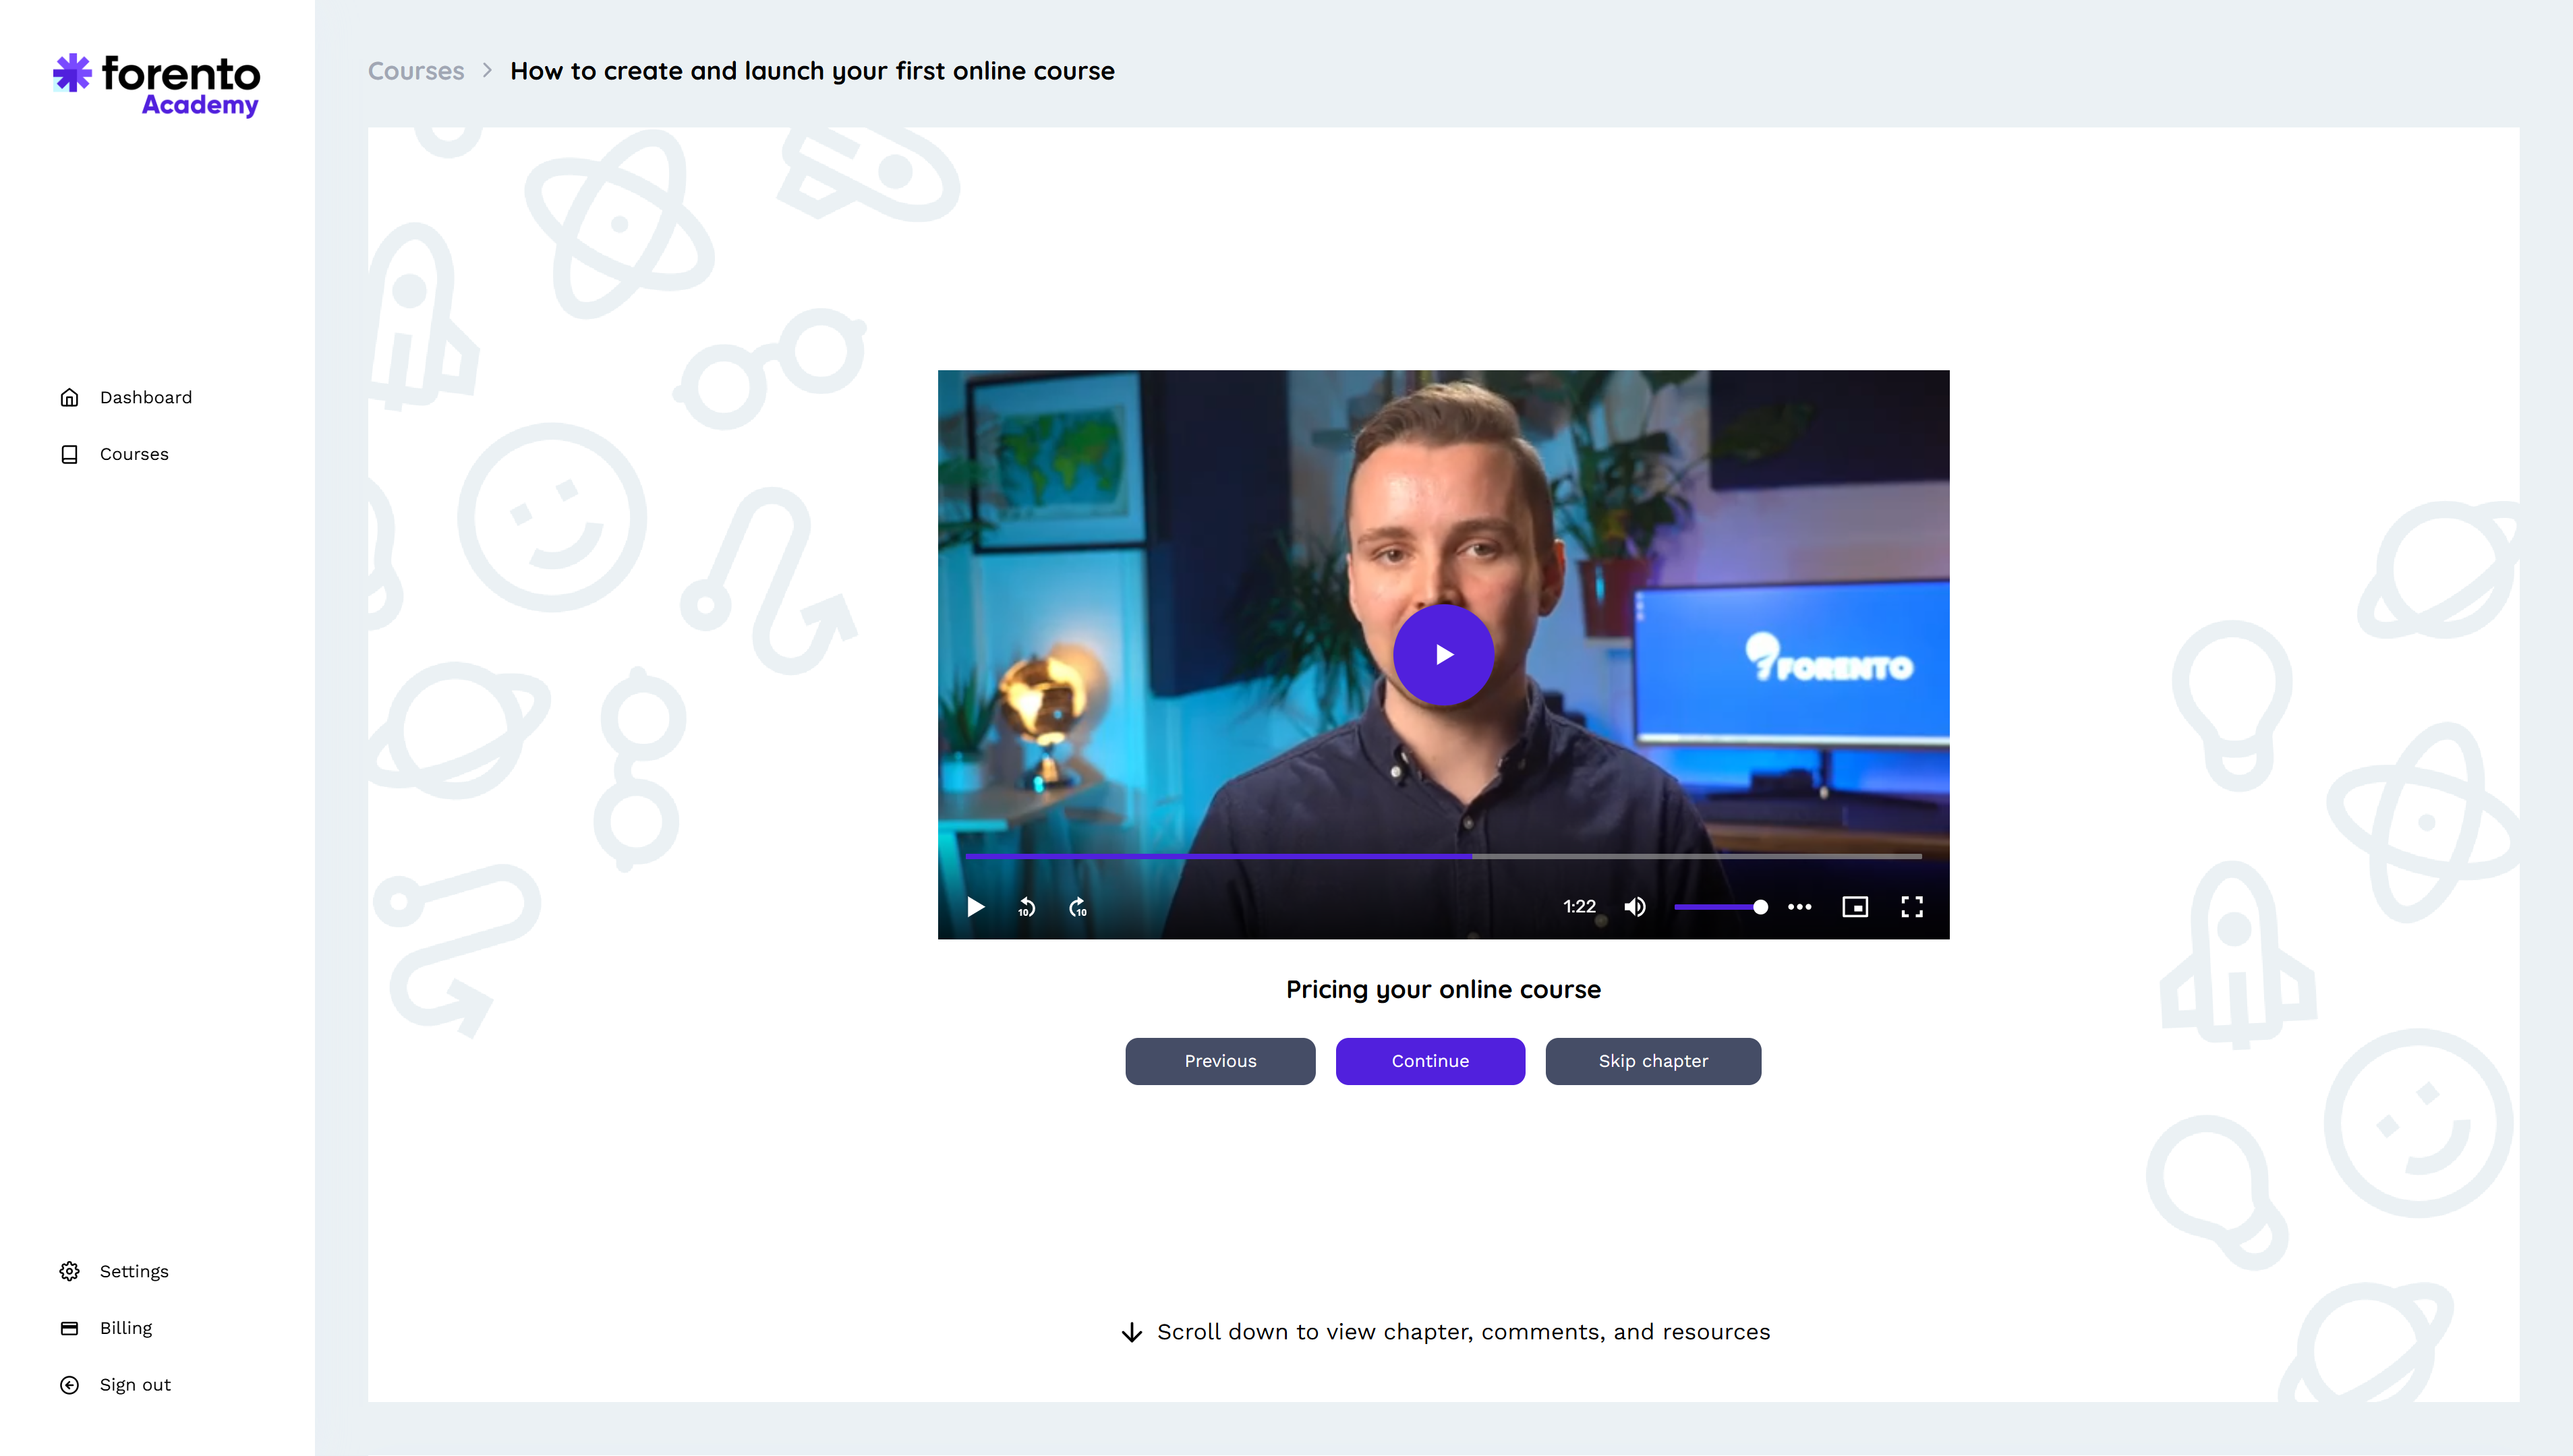Enable picture-in-picture mode
The image size is (2573, 1456).
pos(1855,907)
